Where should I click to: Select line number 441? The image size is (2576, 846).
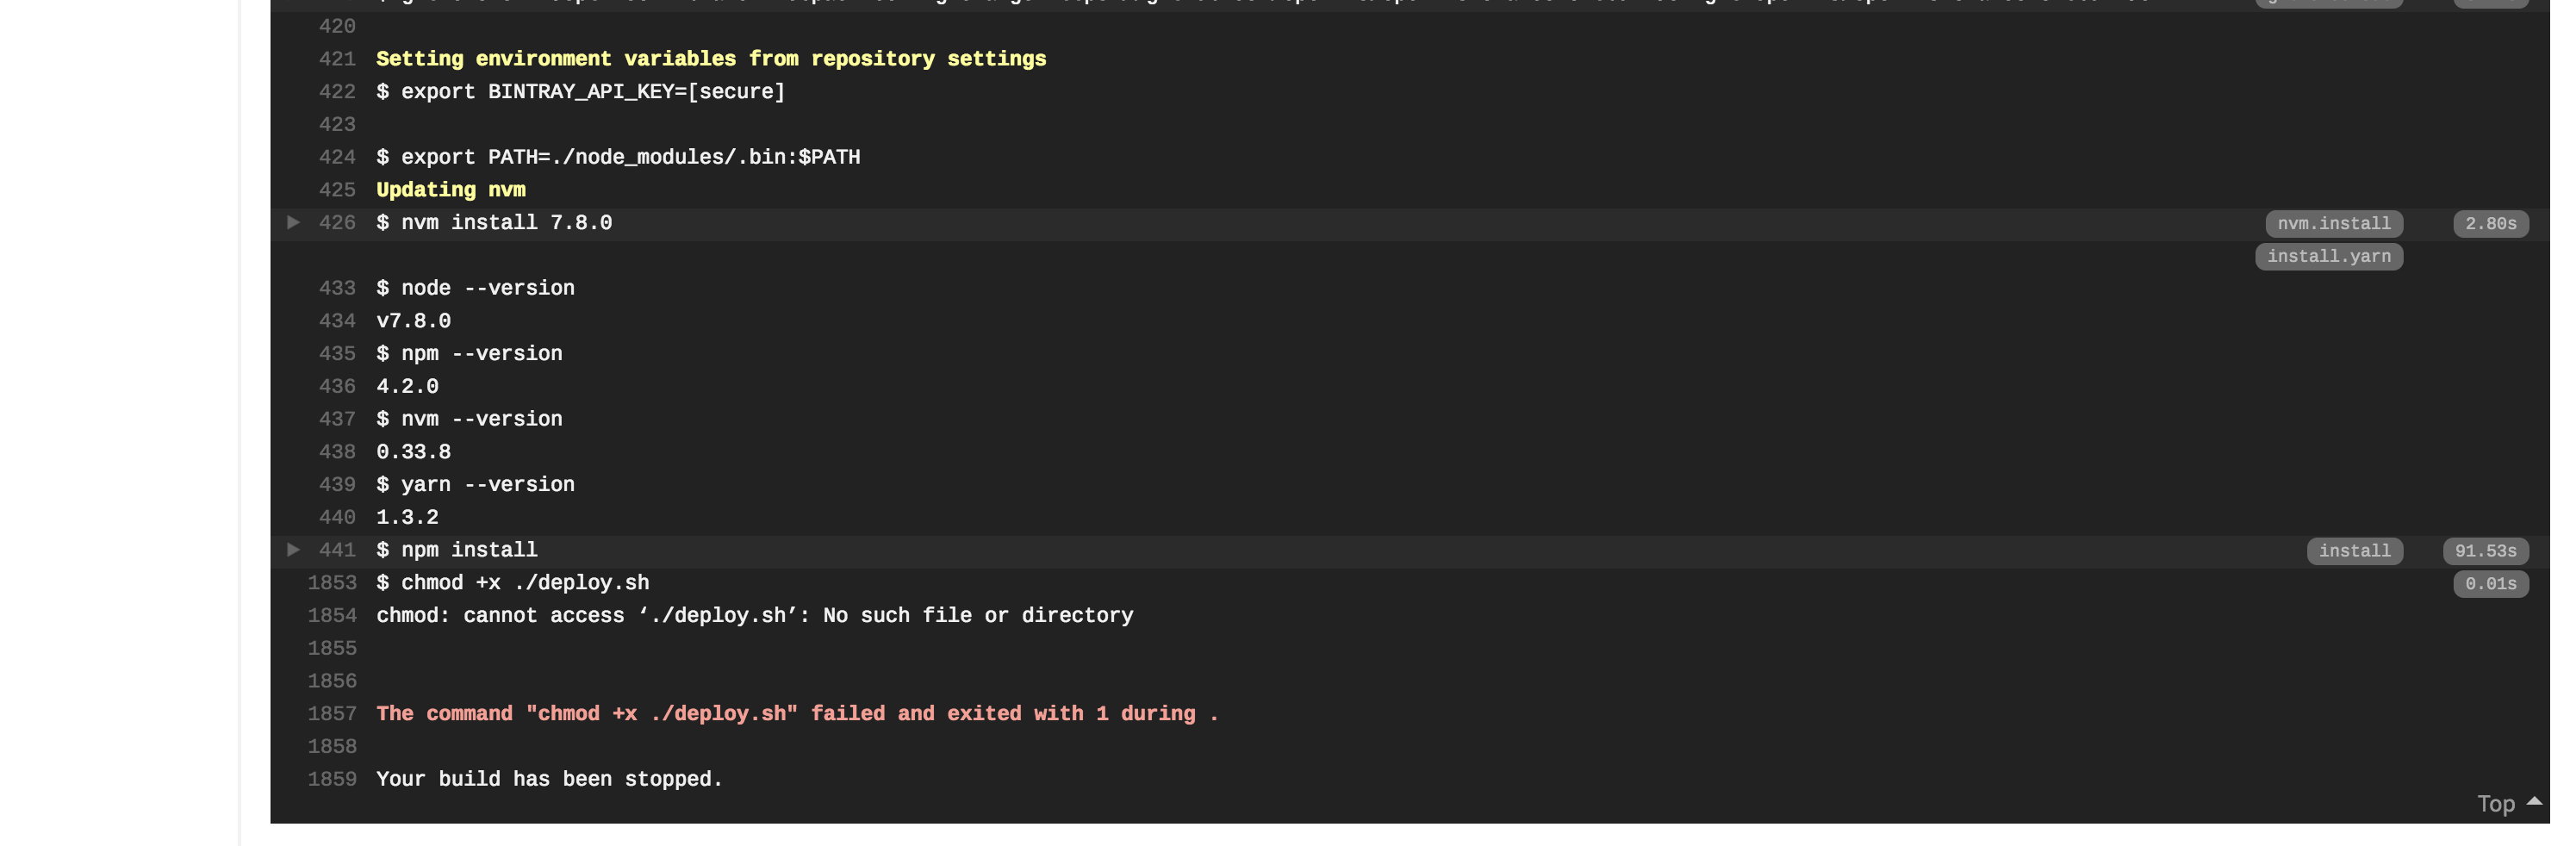click(x=337, y=550)
